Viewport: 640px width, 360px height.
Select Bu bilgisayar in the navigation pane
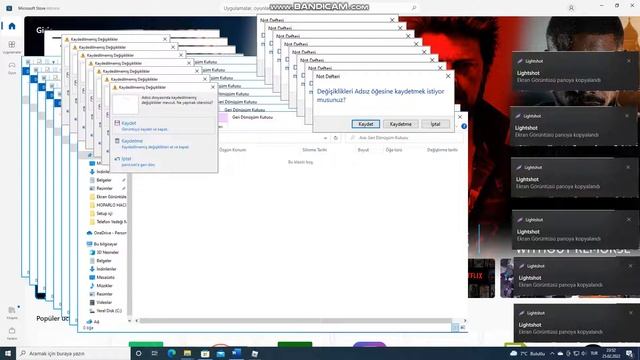click(102, 244)
